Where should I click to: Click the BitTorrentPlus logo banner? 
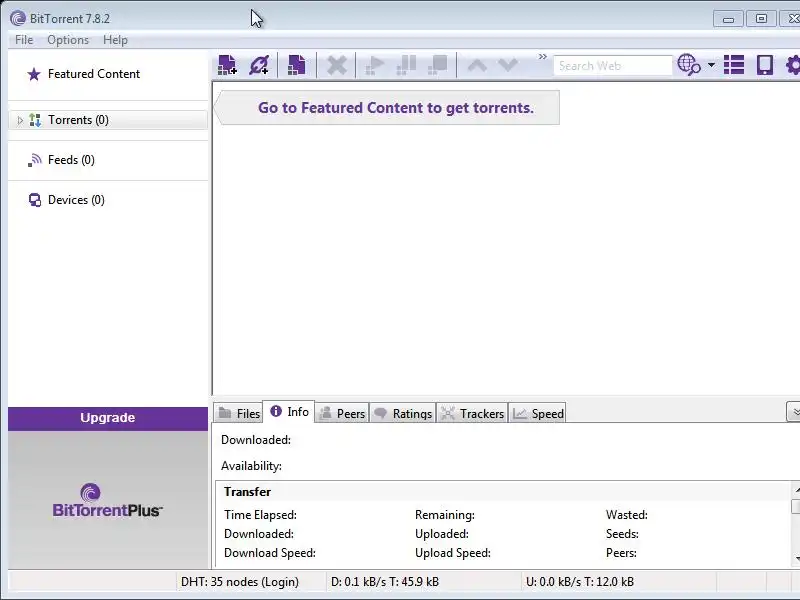coord(108,500)
